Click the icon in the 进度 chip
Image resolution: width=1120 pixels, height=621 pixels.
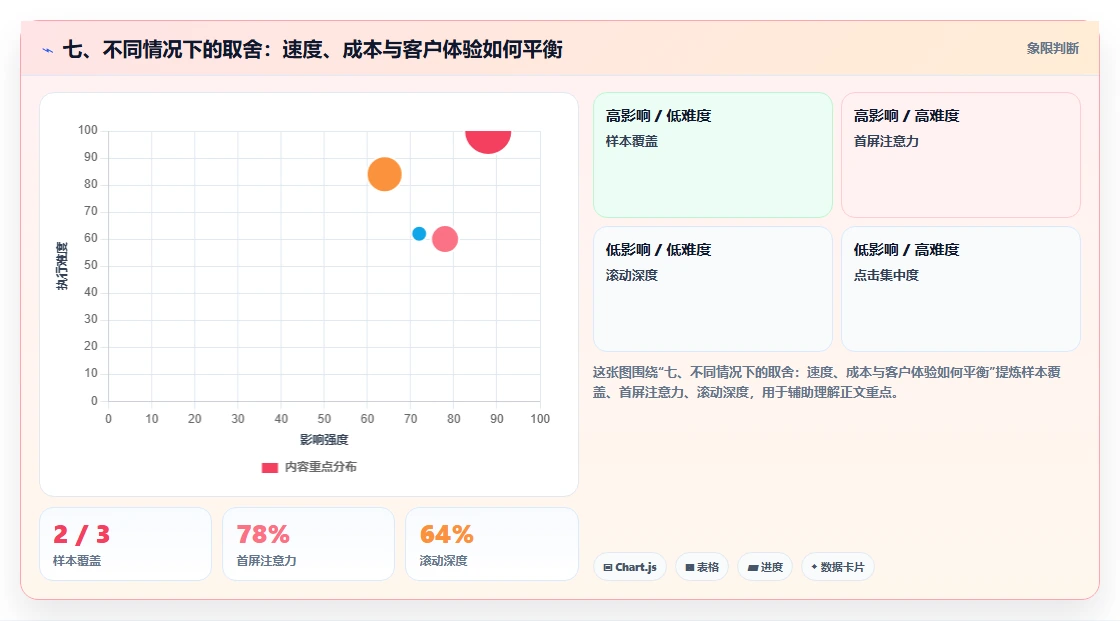[753, 567]
